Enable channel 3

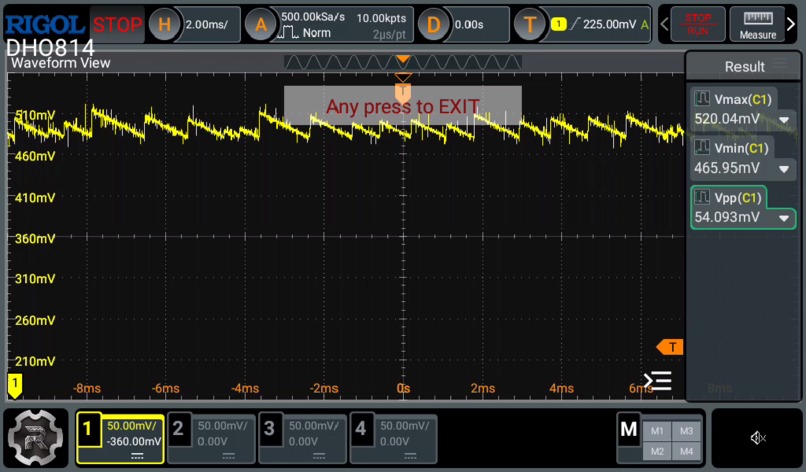click(302, 440)
